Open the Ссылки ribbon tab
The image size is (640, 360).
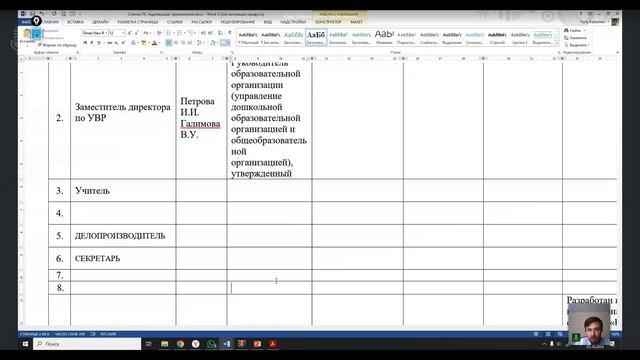point(174,22)
